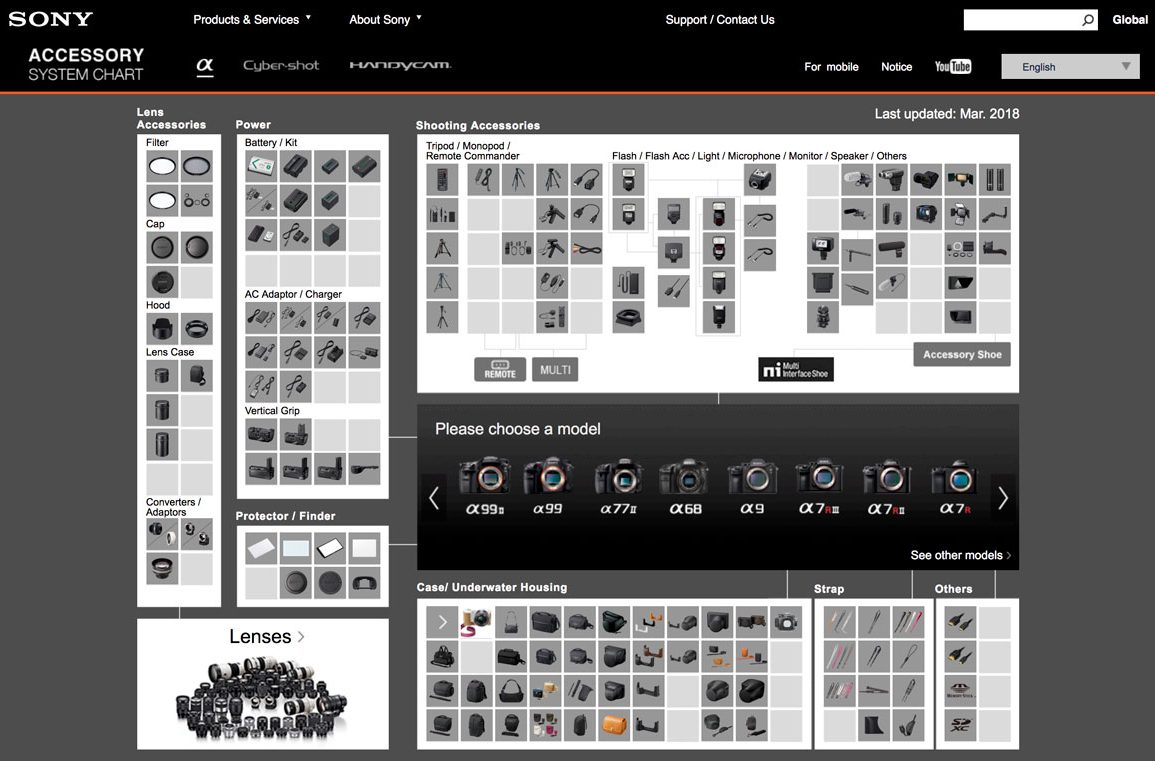The image size is (1155, 761).
Task: Select the α7R III camera model
Action: 819,485
